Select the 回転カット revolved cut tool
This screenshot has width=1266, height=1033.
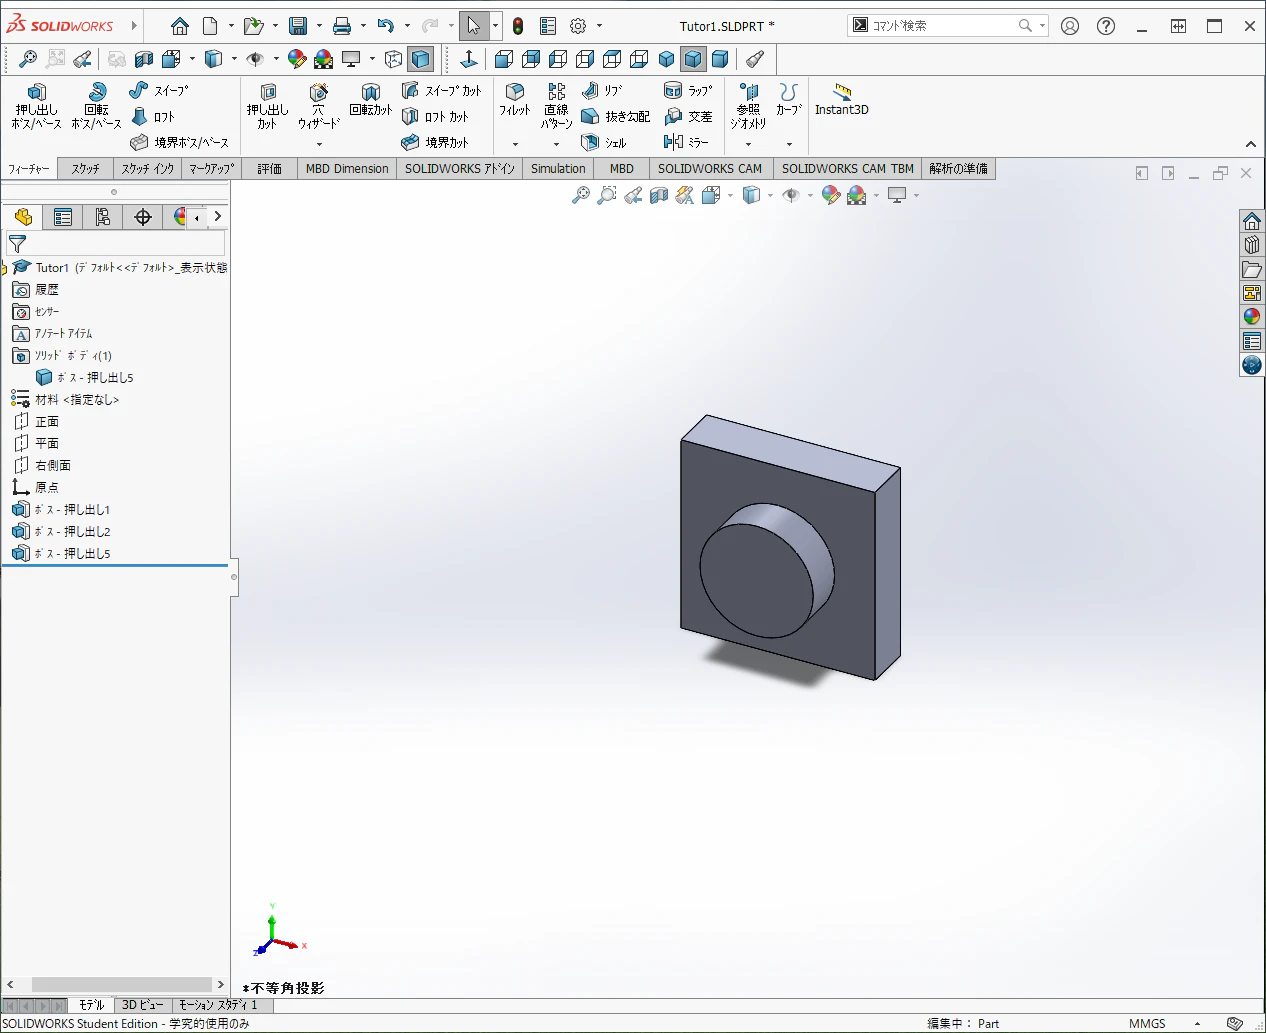(371, 100)
